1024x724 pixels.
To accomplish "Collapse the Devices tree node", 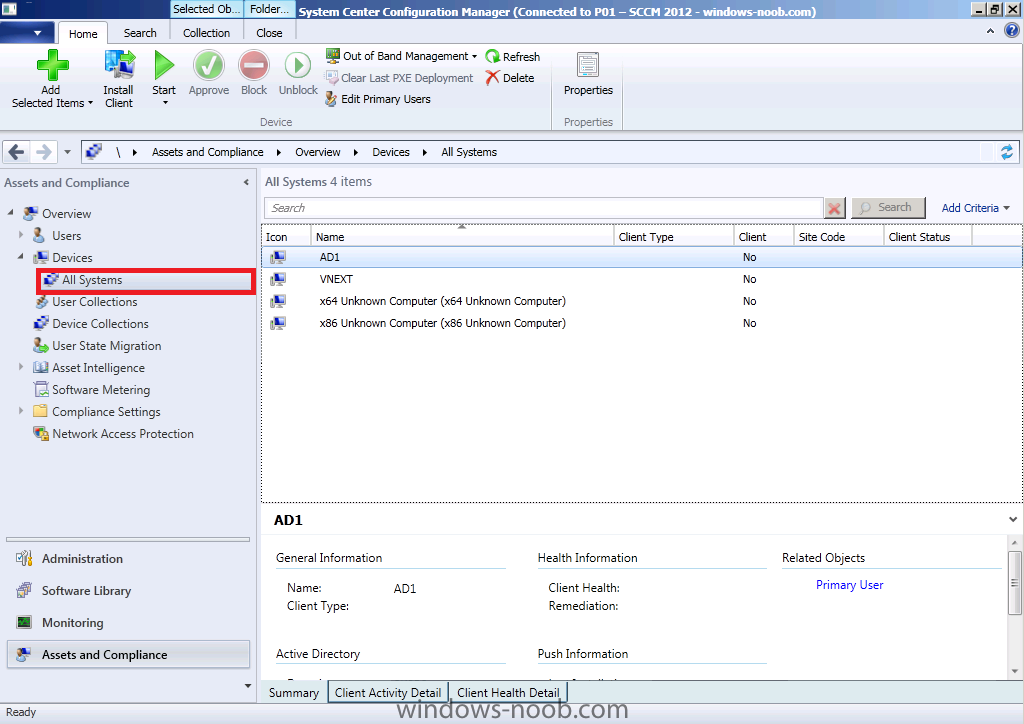I will [21, 257].
